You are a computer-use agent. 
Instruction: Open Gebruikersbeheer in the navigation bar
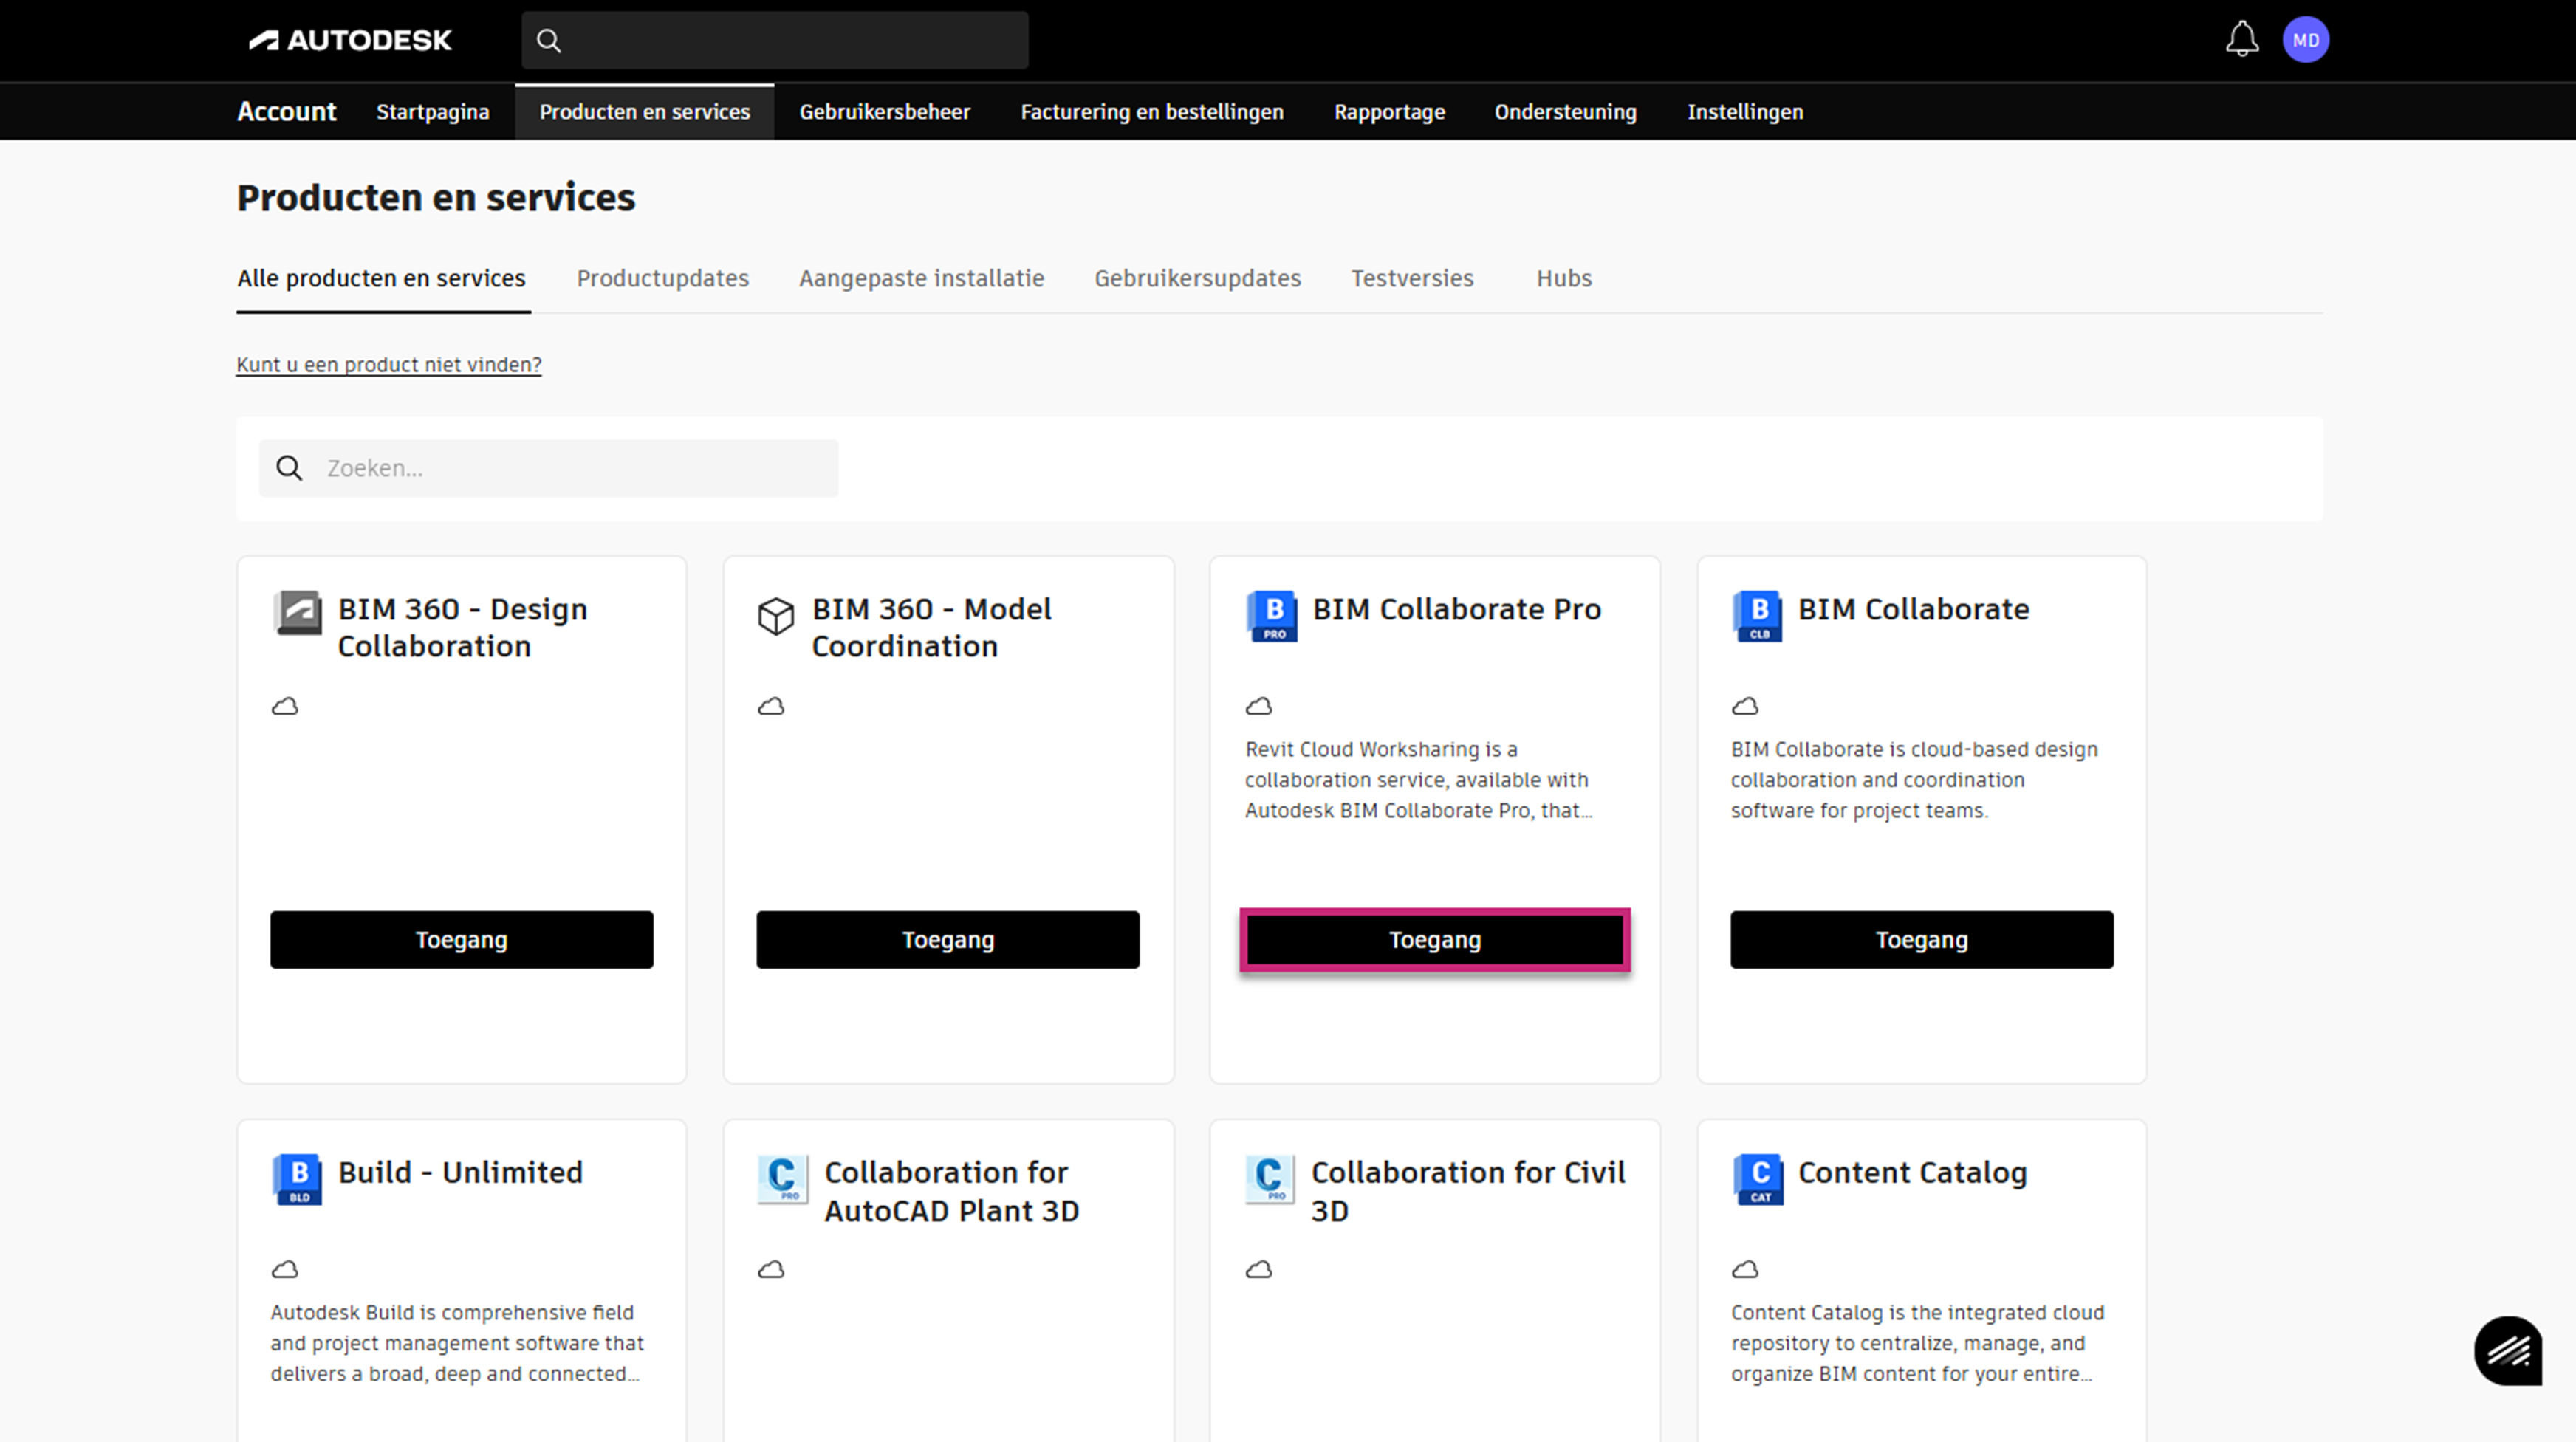[884, 112]
